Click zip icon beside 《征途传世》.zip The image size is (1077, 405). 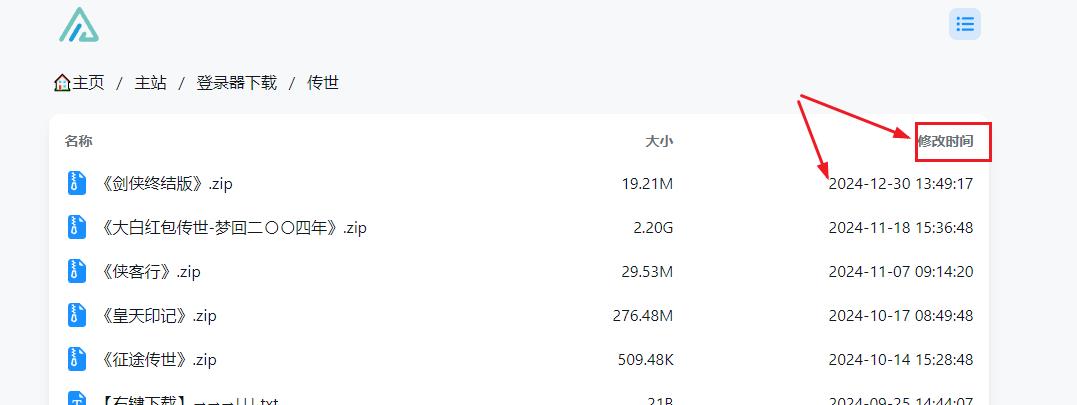coord(77,359)
